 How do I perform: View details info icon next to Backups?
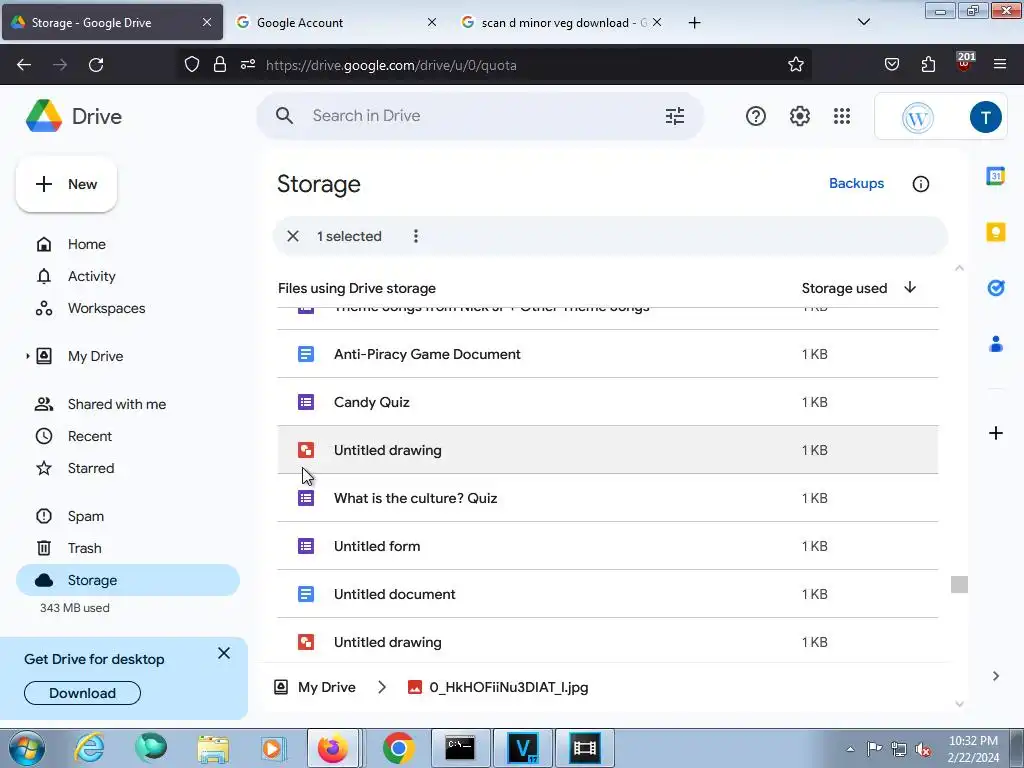920,184
